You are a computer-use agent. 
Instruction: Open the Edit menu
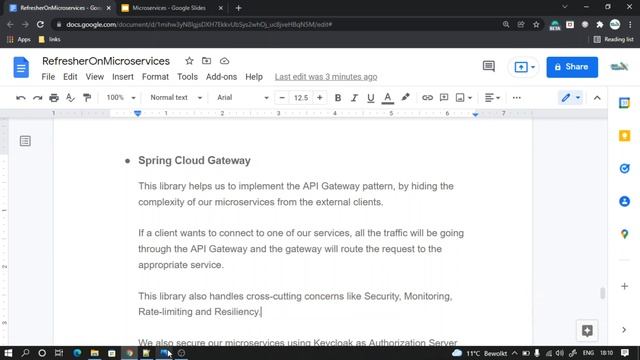tap(70, 77)
